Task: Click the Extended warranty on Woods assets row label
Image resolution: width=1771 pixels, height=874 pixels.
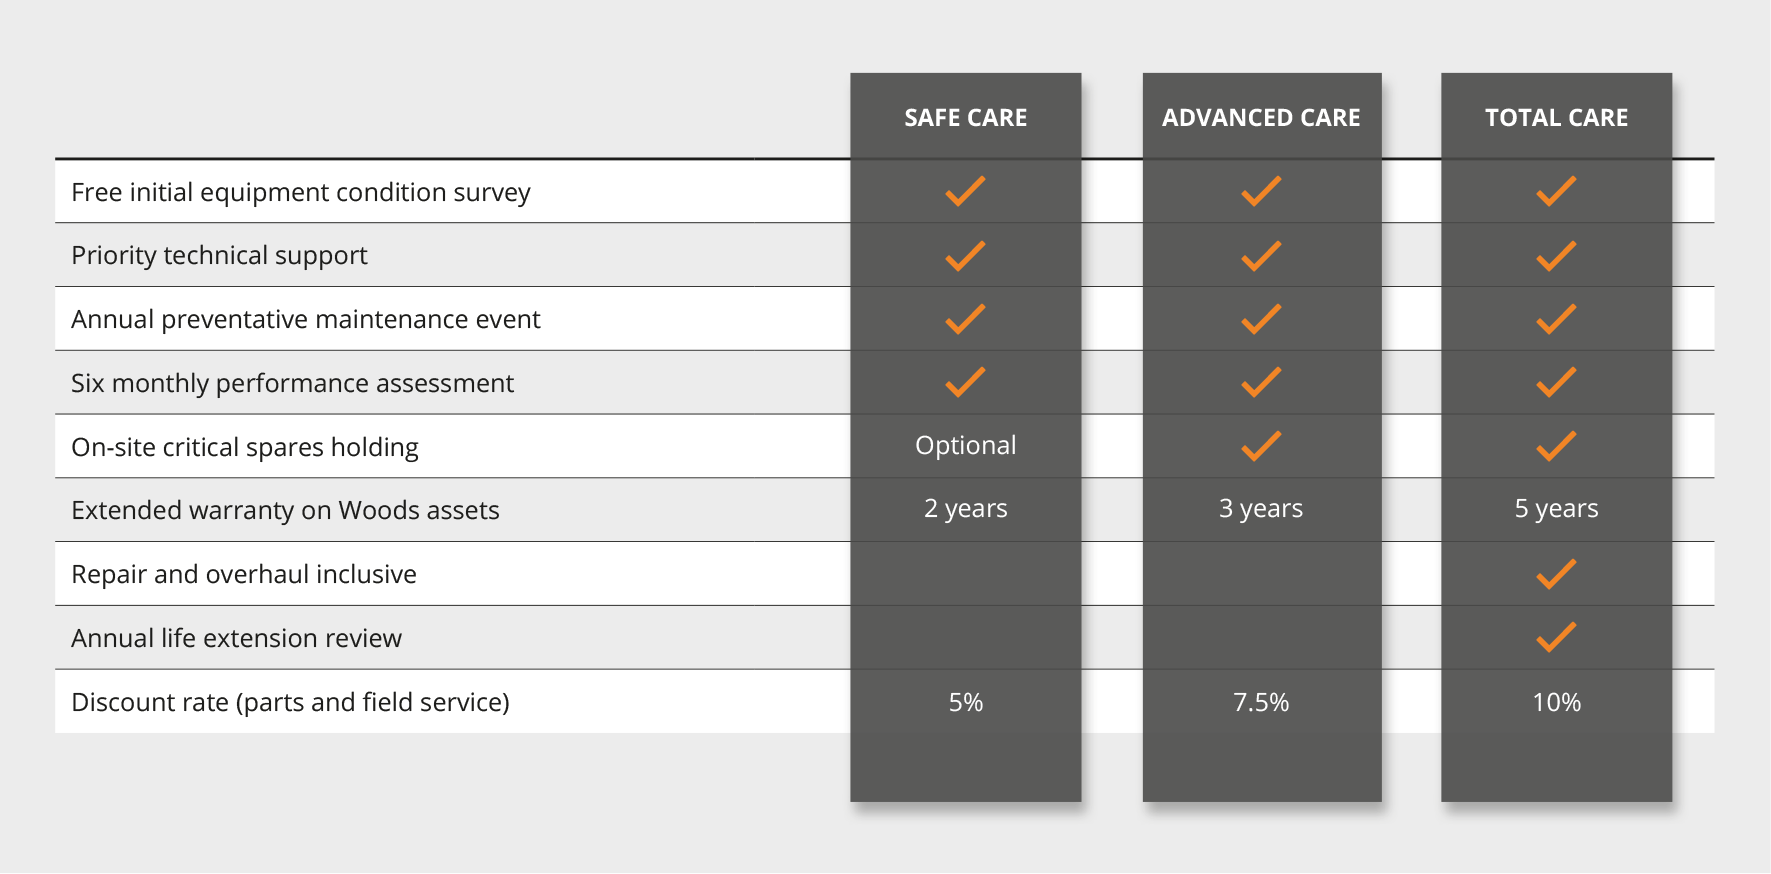Action: click(285, 510)
